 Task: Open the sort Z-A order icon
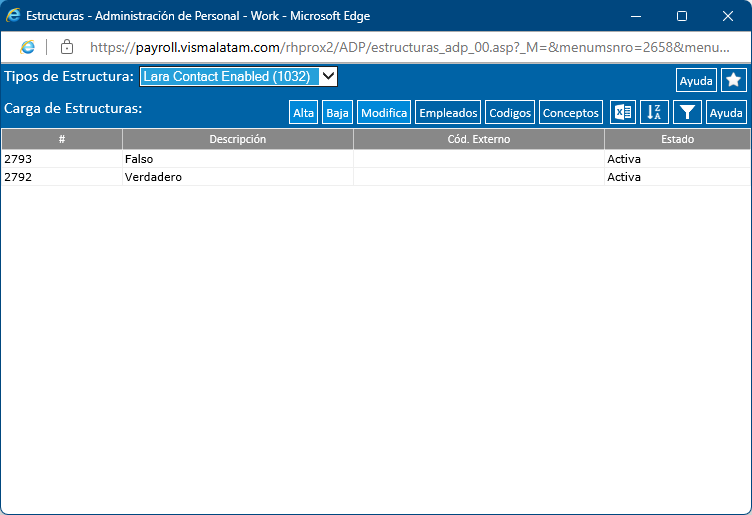[x=654, y=112]
